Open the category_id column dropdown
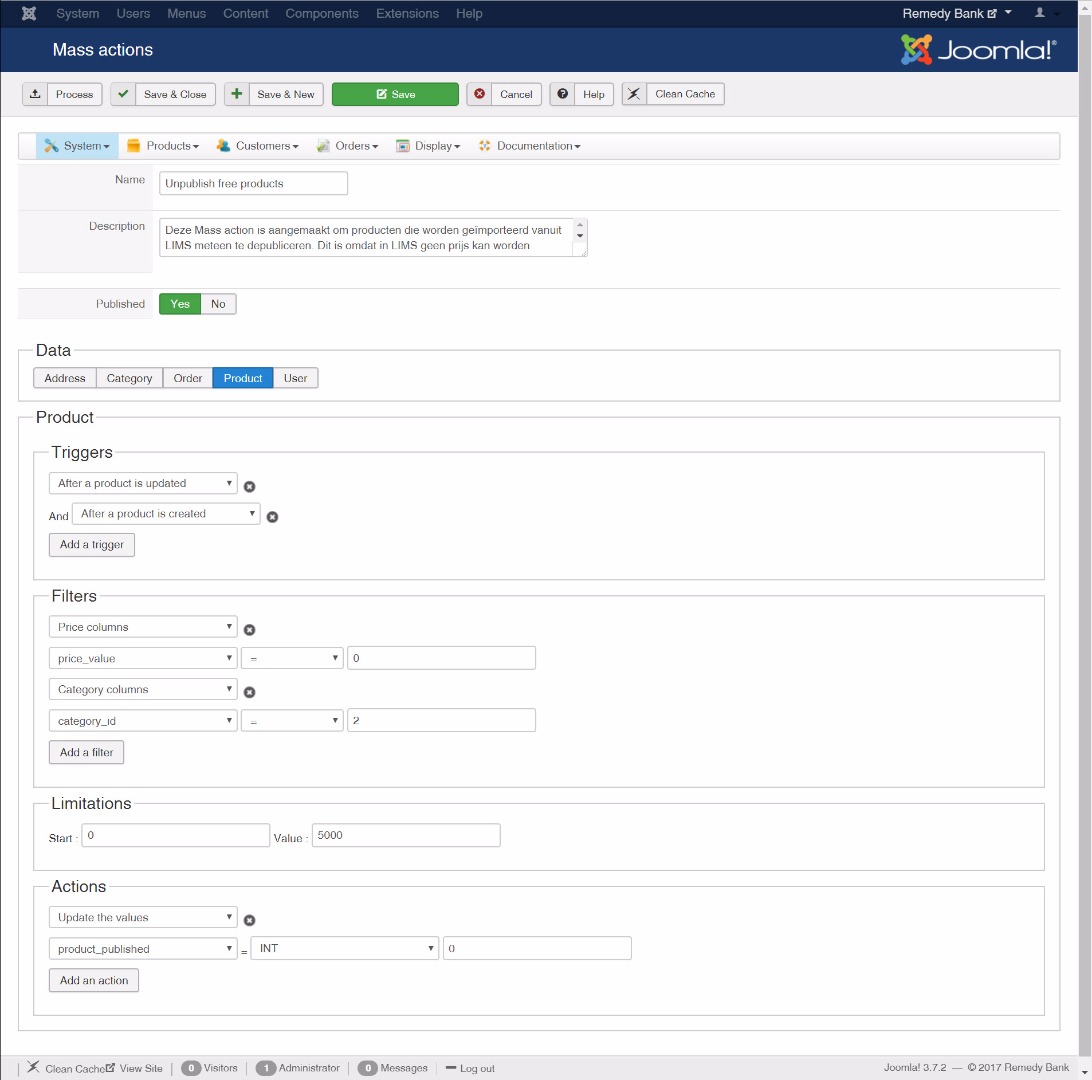Viewport: 1092px width, 1080px height. (143, 721)
